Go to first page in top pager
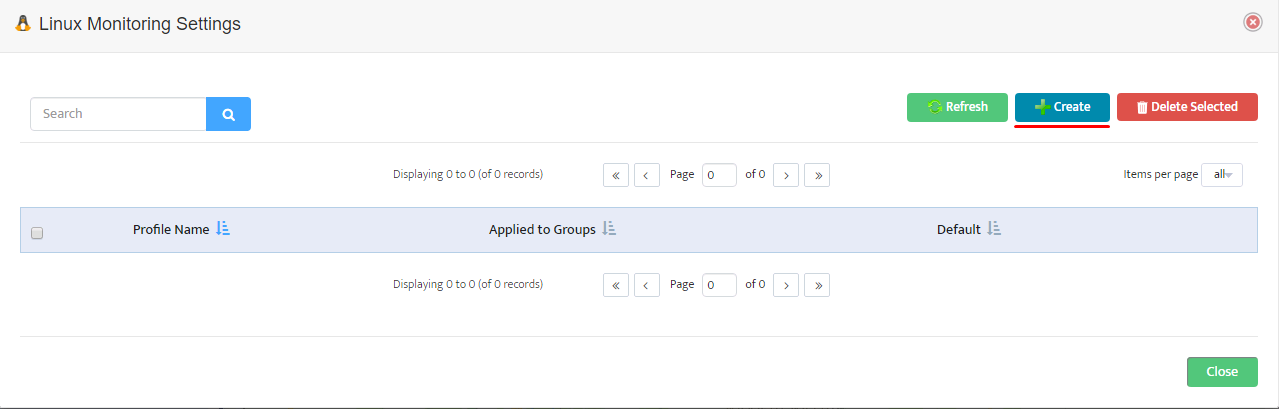 click(x=615, y=175)
